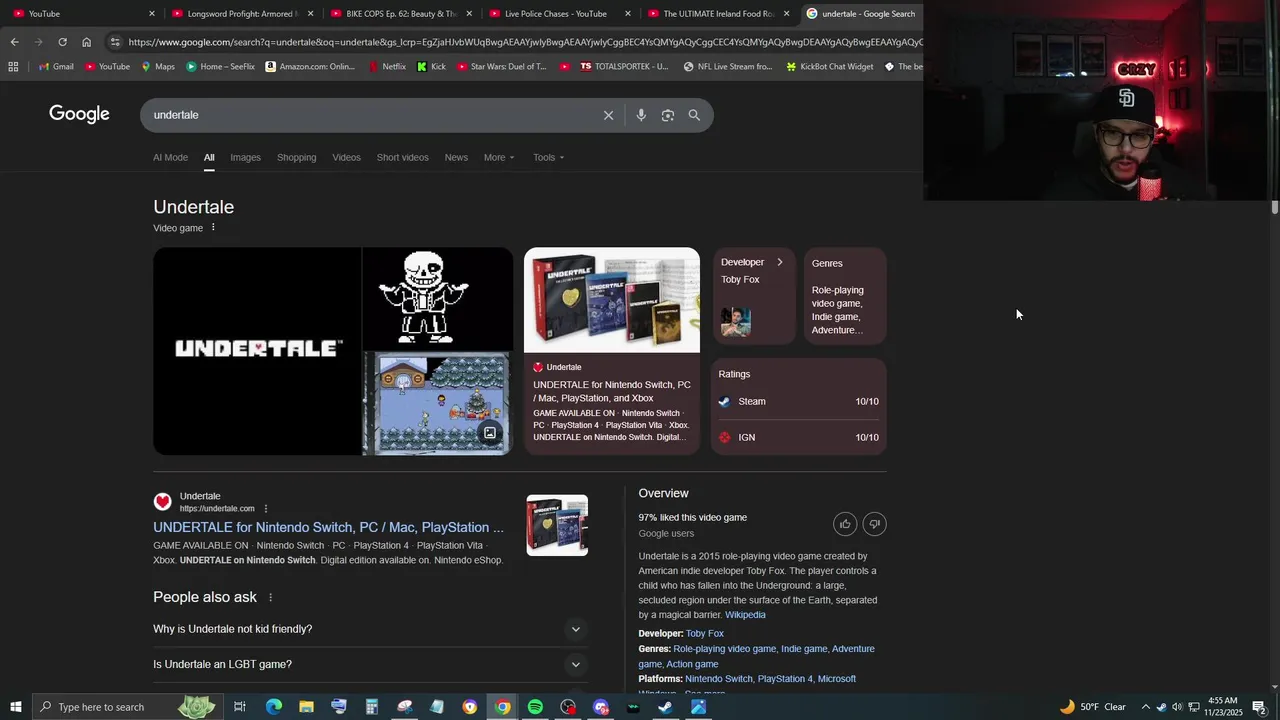
Task: Like this video game thumbs up
Action: [845, 524]
